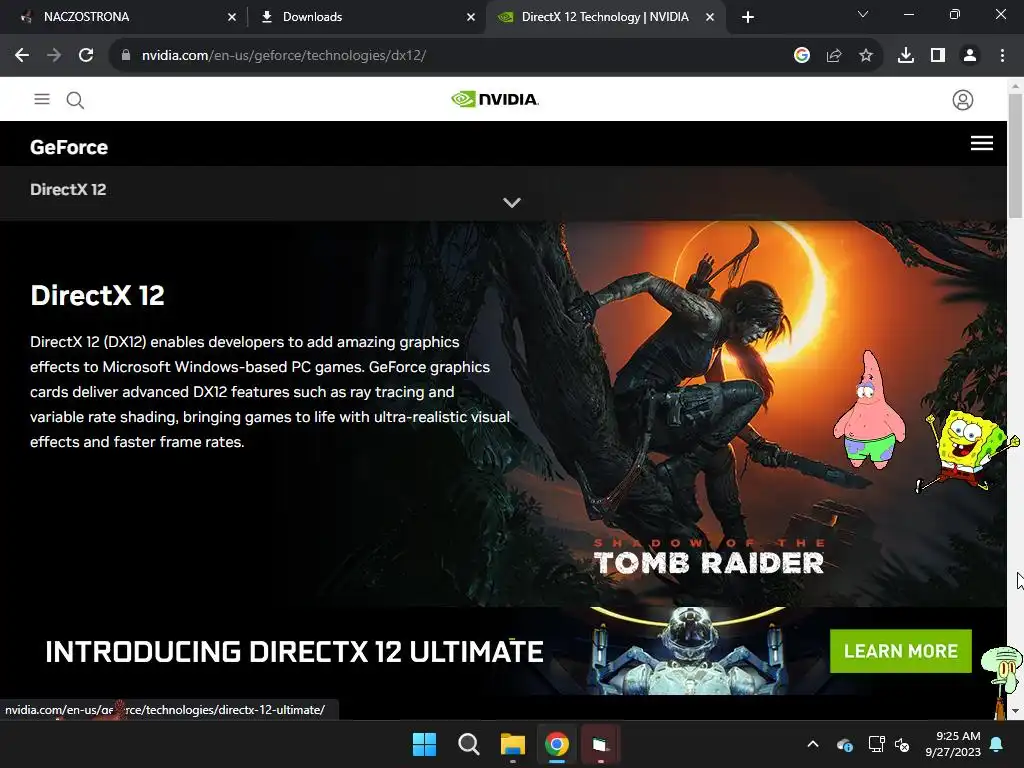Close the Downloads tab
Image resolution: width=1024 pixels, height=768 pixels.
tap(471, 17)
